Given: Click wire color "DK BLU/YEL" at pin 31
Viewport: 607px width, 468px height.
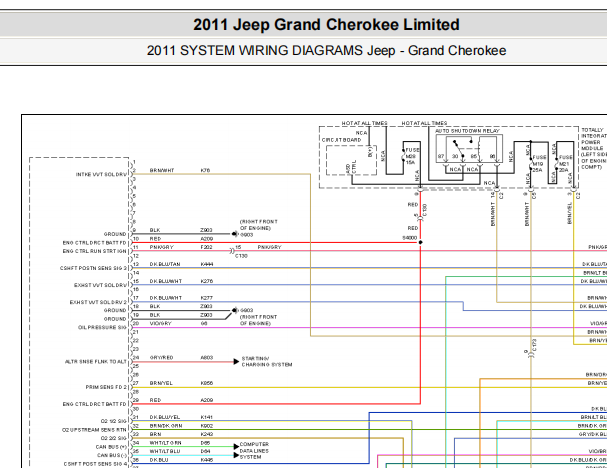Looking at the screenshot, I should [165, 417].
